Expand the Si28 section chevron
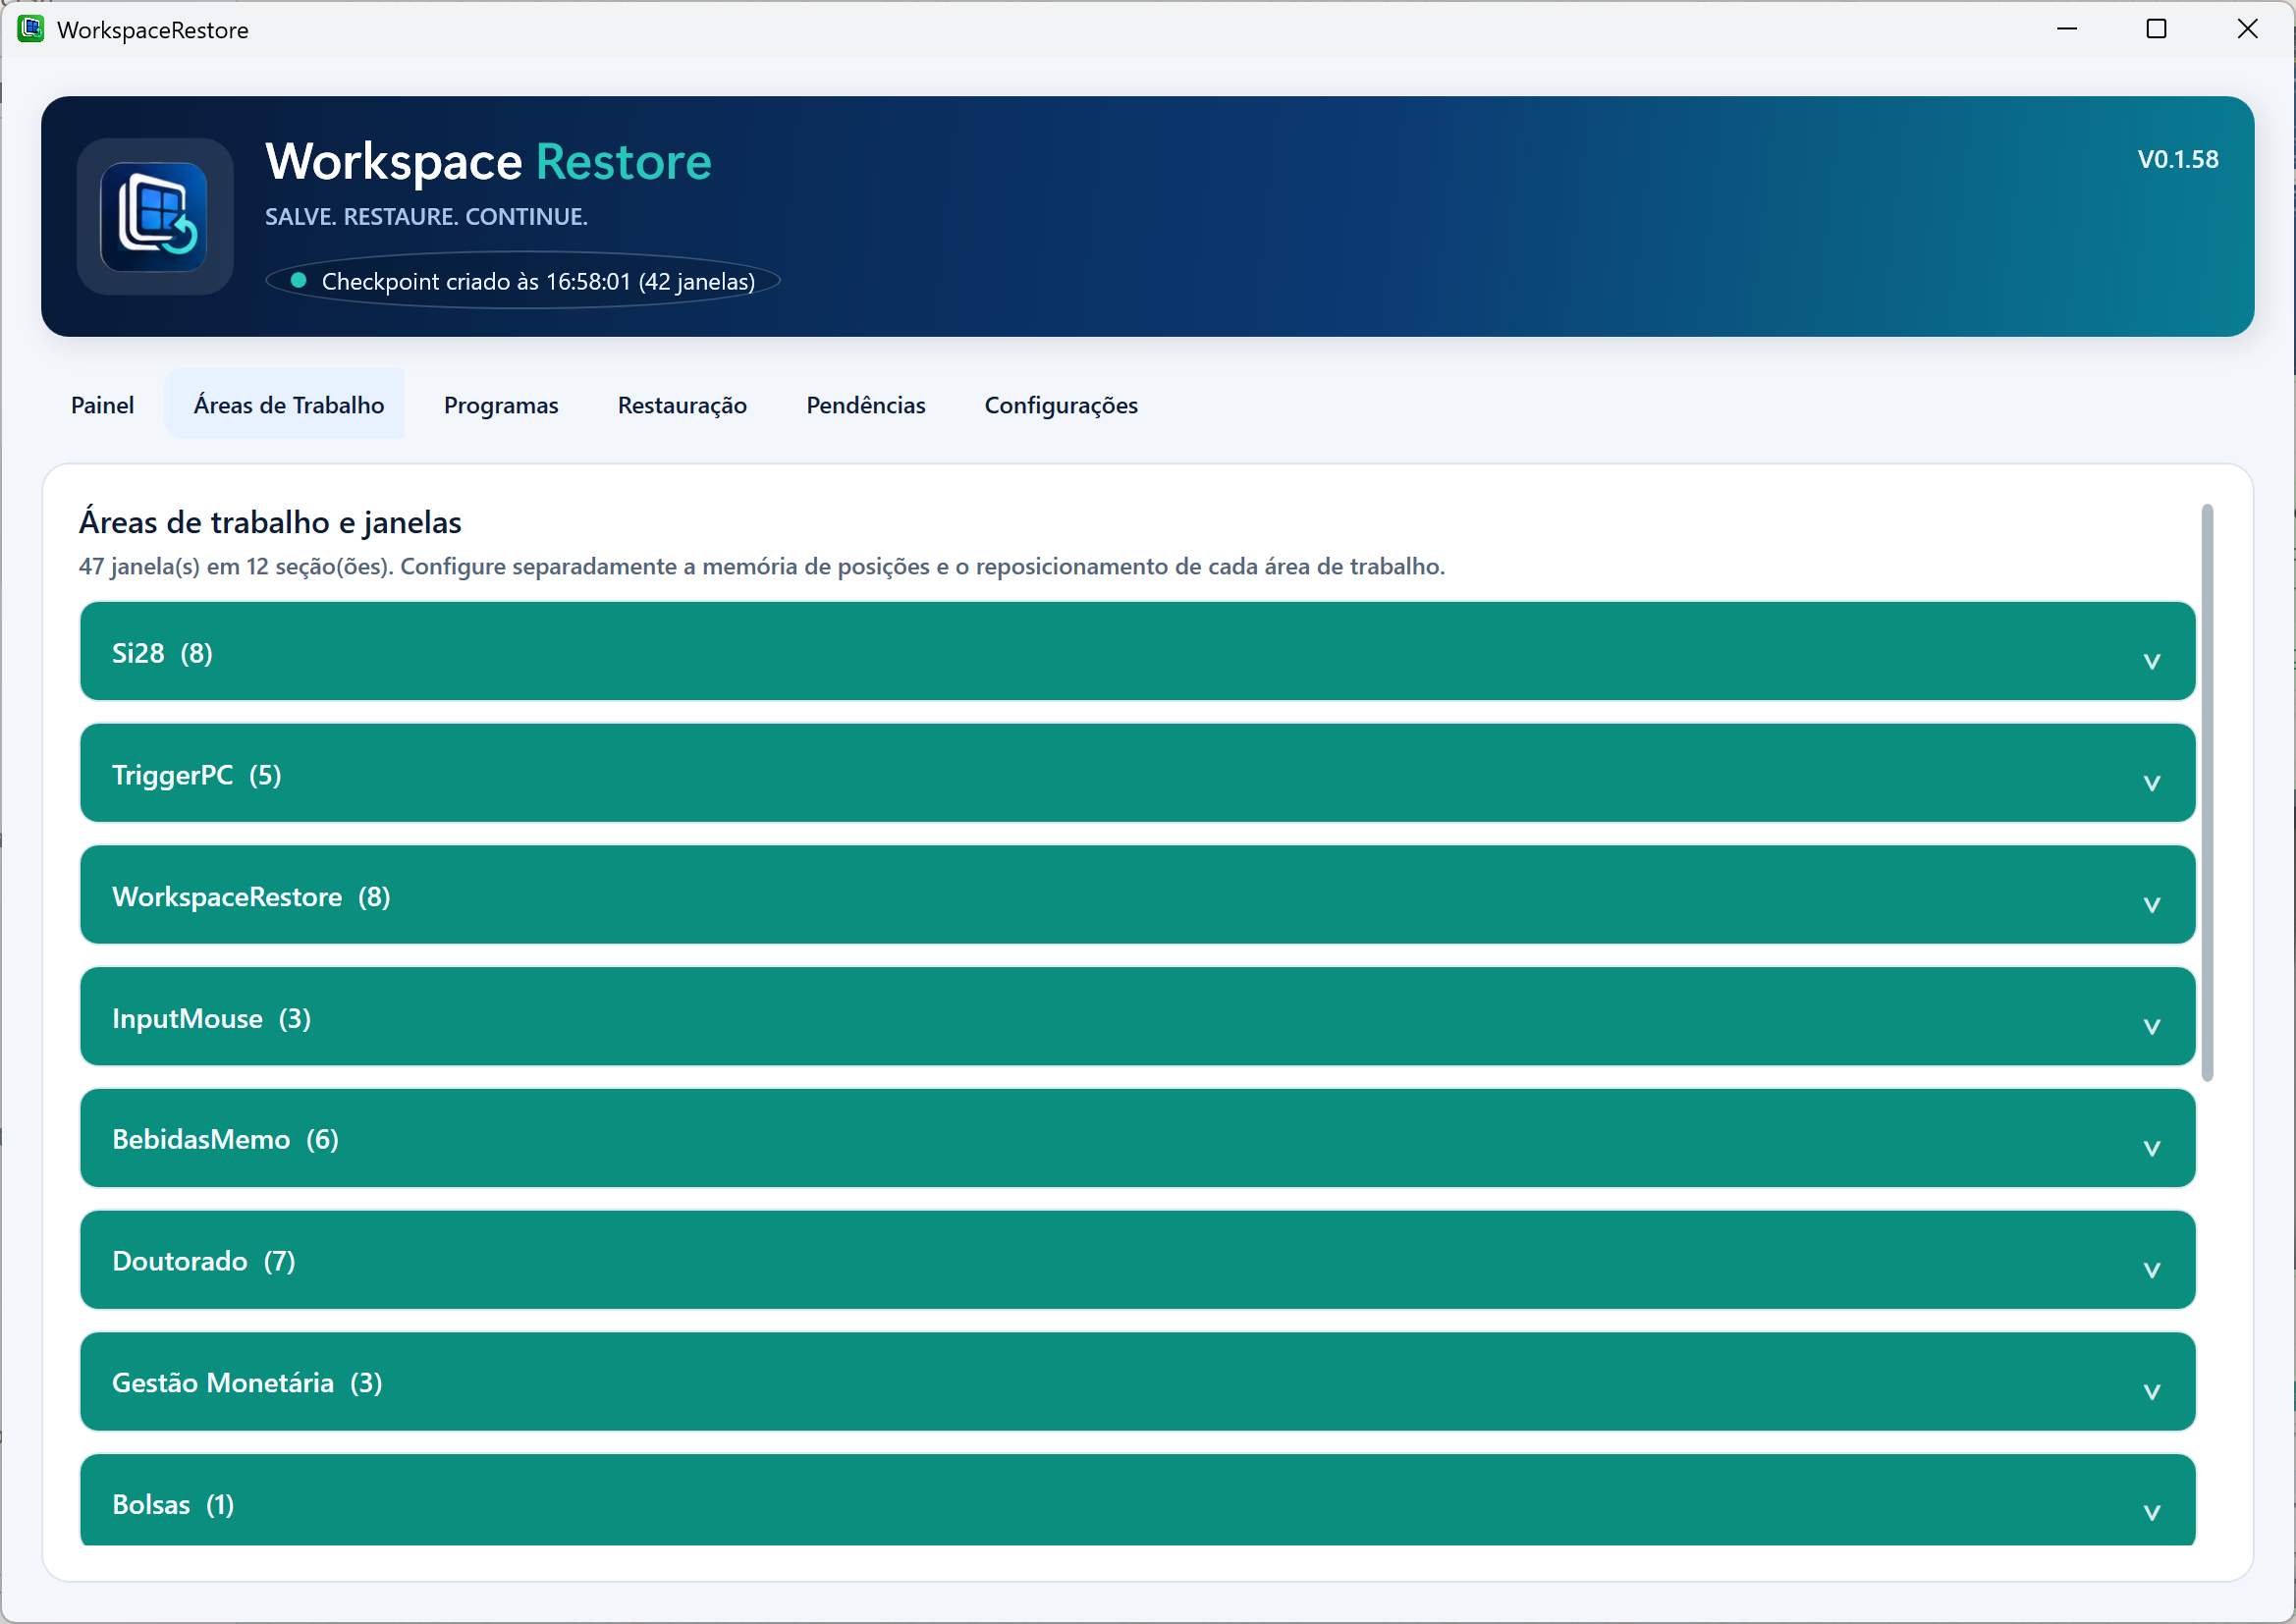 tap(2151, 660)
